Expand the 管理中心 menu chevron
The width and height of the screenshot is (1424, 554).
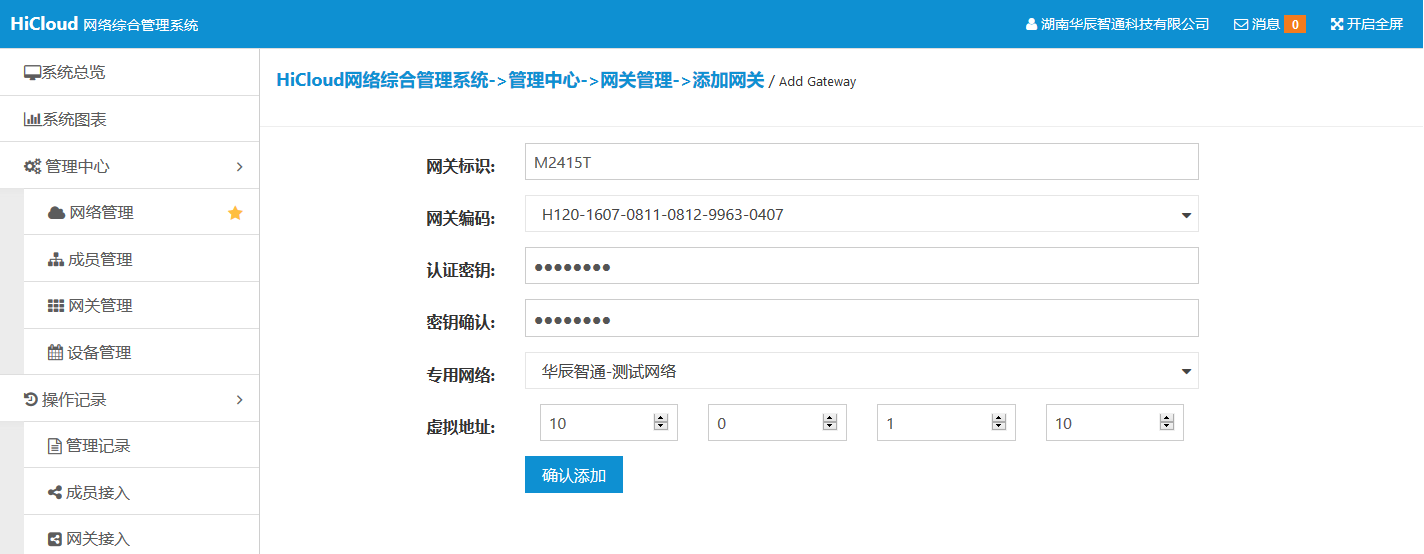tap(239, 167)
